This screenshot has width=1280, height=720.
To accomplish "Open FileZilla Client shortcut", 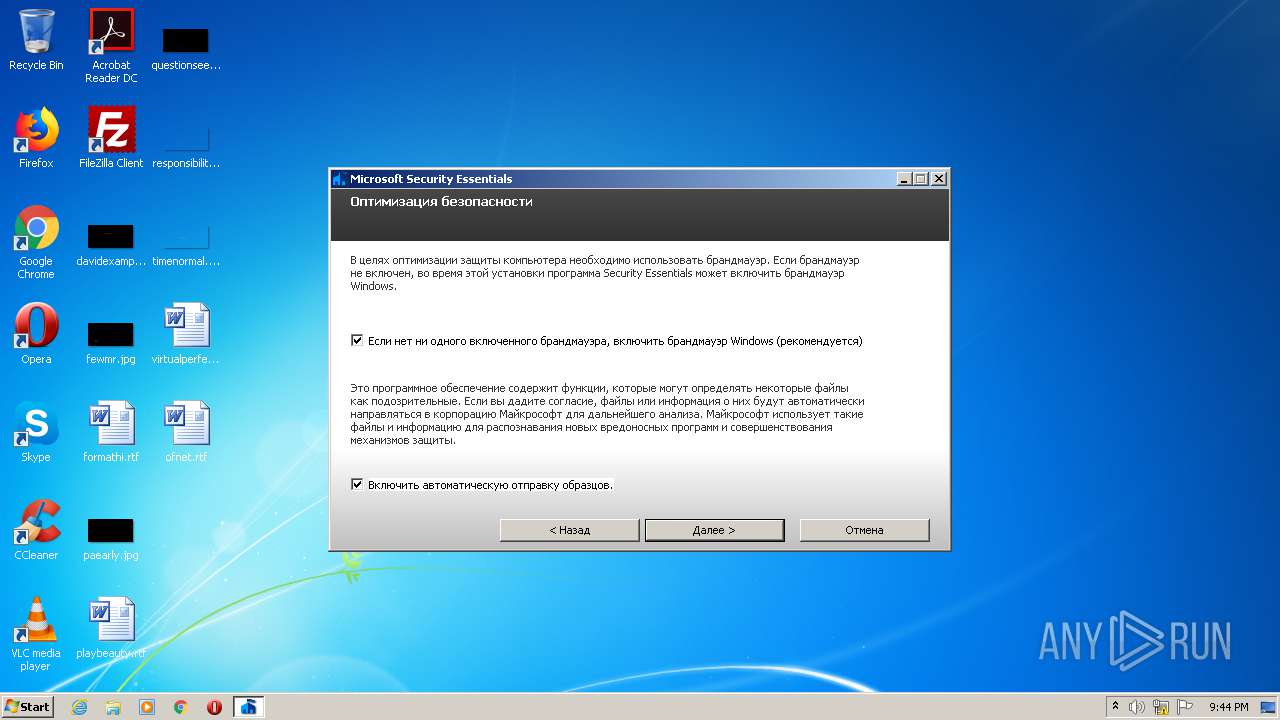I will [x=111, y=138].
